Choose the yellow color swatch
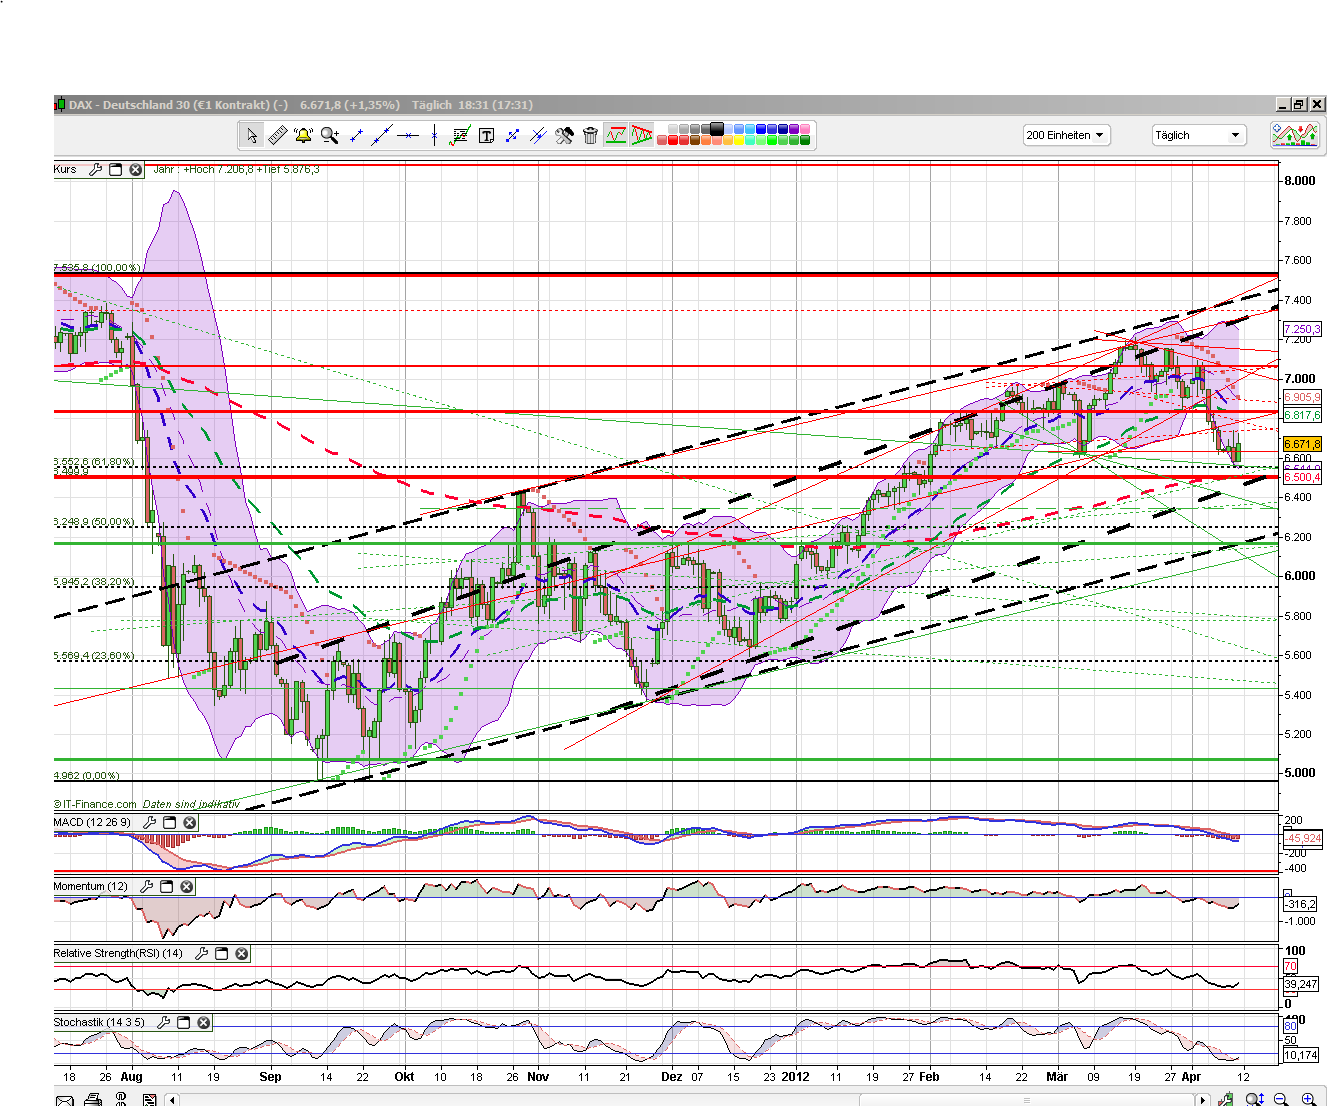The image size is (1327, 1106). tap(738, 140)
